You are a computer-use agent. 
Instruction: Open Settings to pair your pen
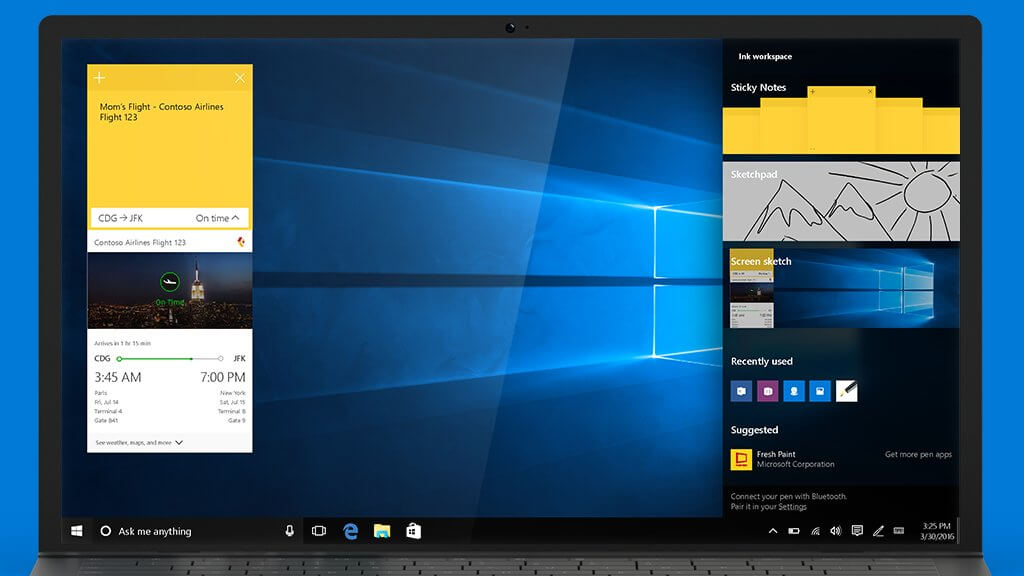(x=792, y=505)
